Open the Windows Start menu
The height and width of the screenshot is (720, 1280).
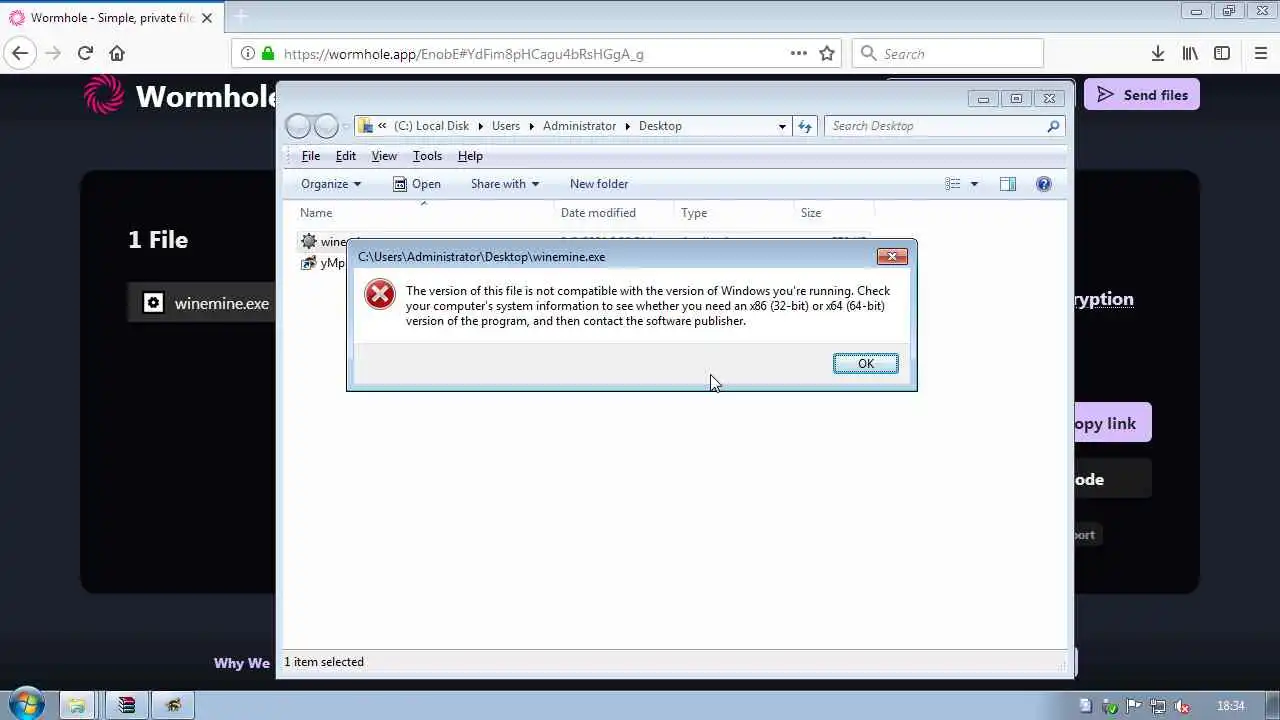point(26,704)
